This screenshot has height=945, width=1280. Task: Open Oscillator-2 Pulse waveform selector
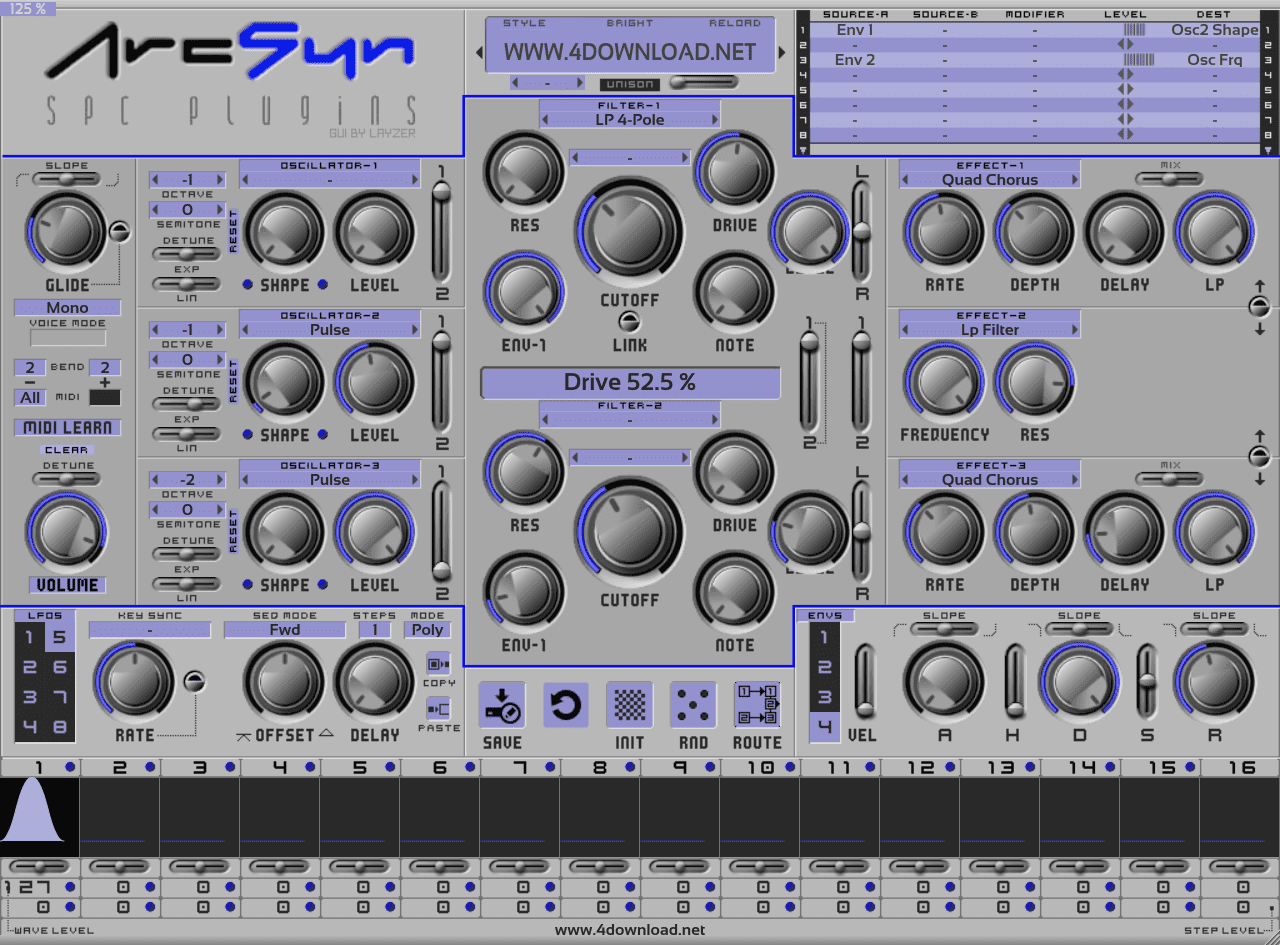click(x=330, y=330)
